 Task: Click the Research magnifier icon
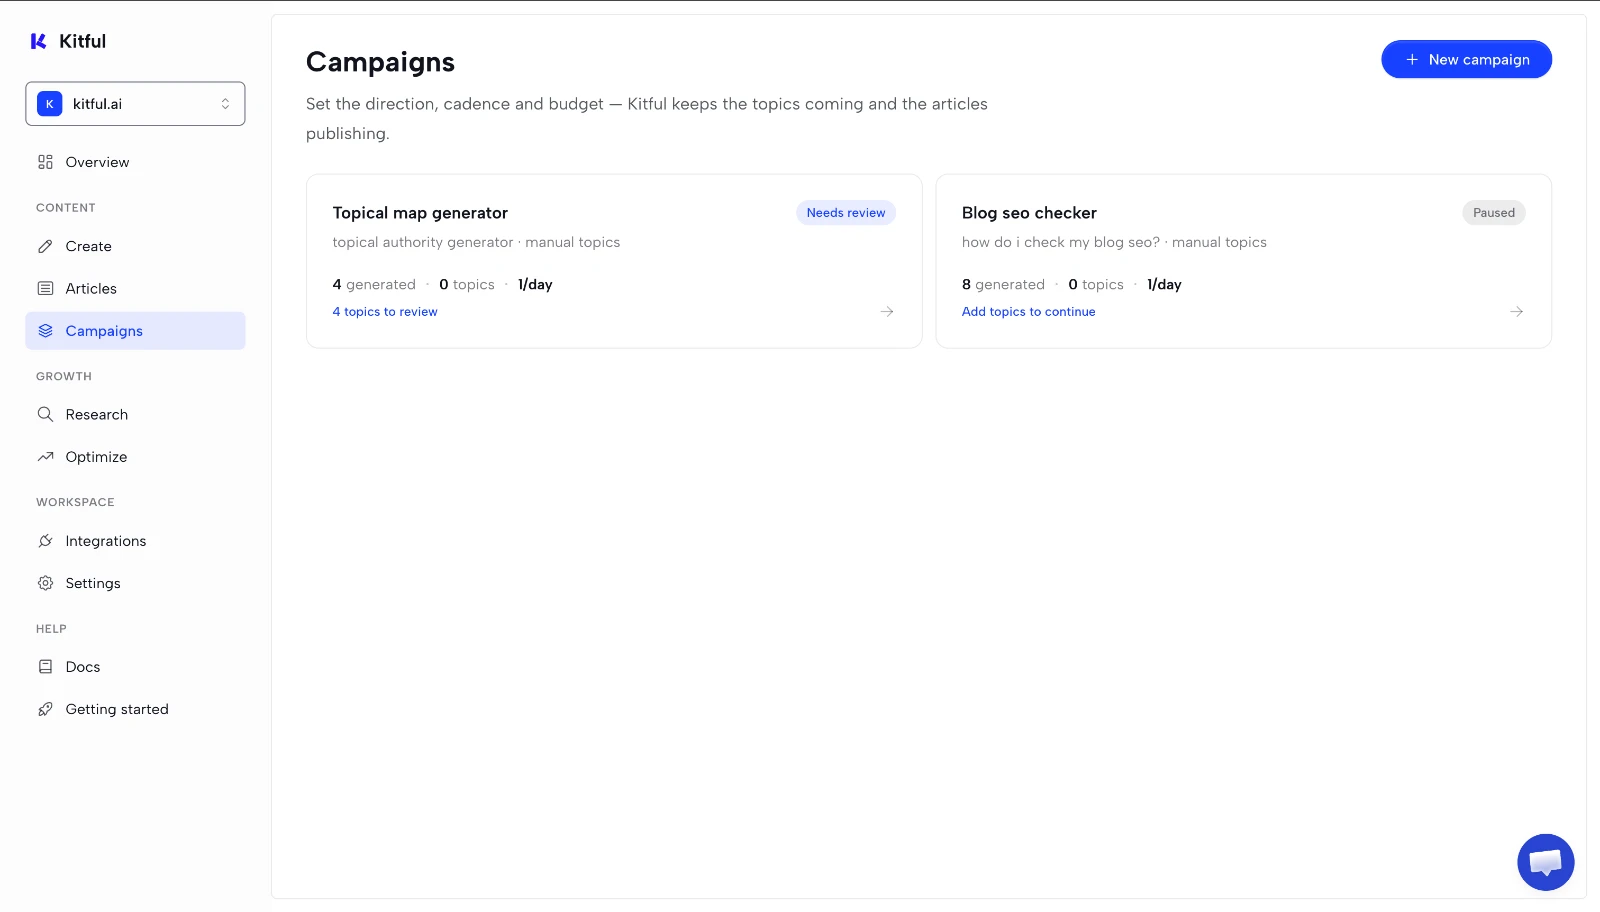(45, 415)
